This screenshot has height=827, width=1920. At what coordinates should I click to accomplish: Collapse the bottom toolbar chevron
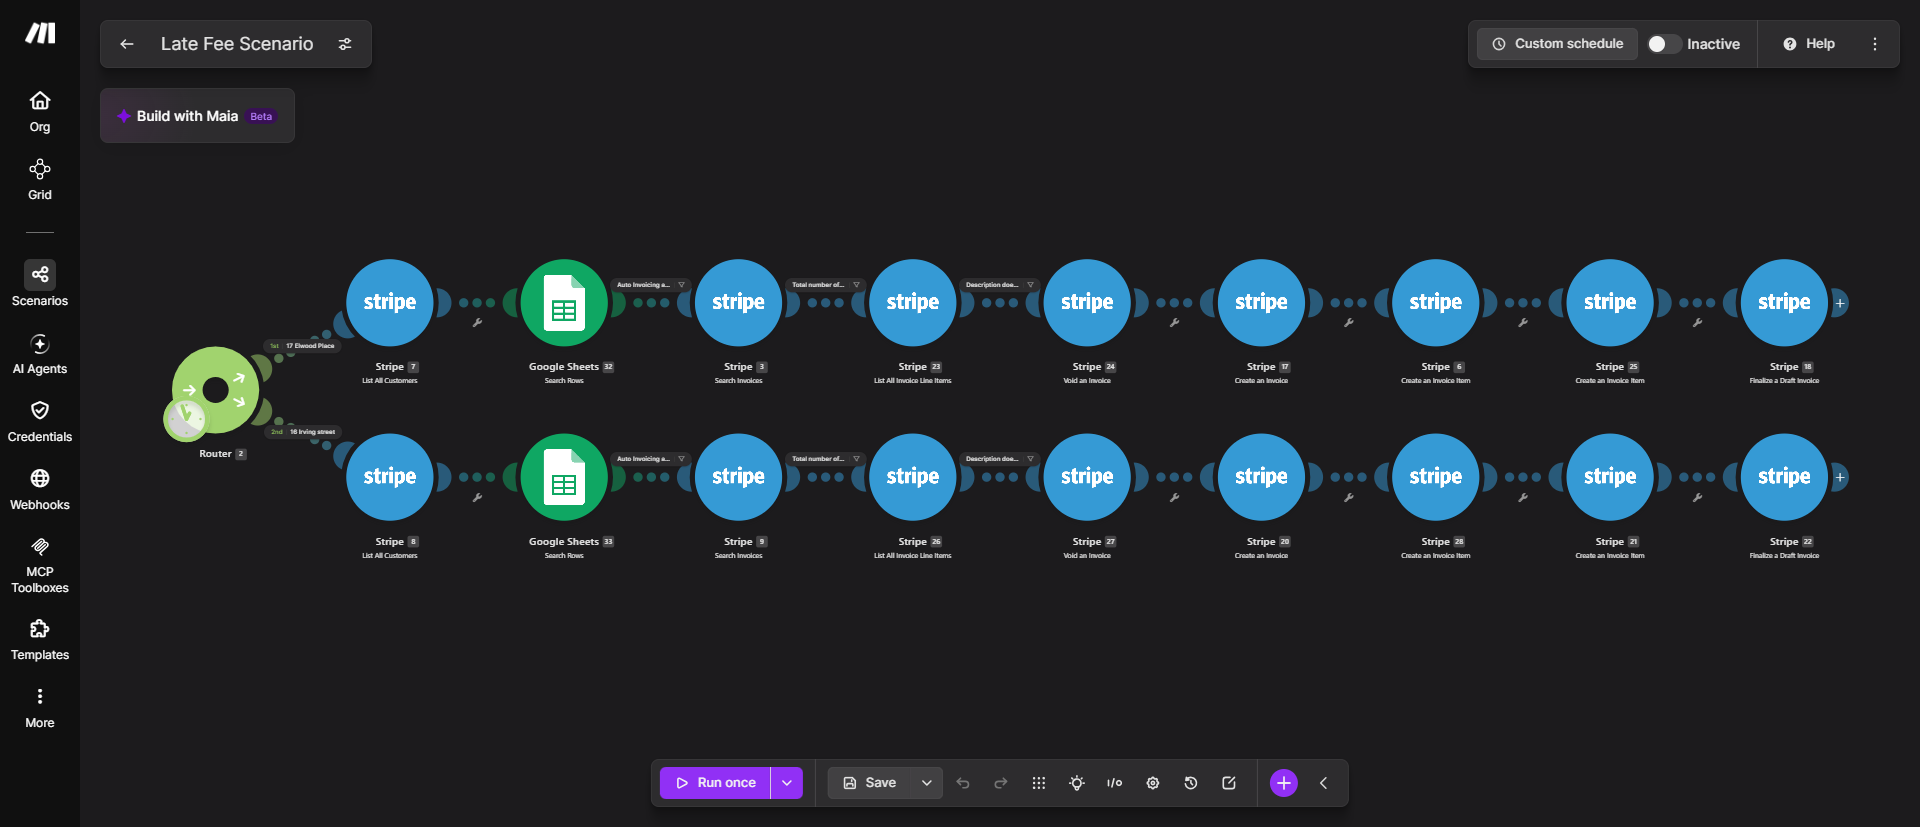(x=1323, y=783)
